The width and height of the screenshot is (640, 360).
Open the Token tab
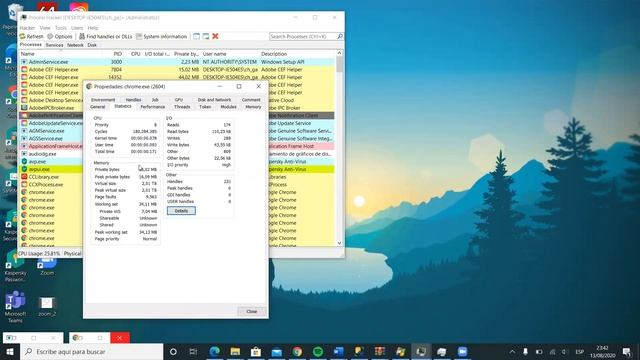point(205,107)
